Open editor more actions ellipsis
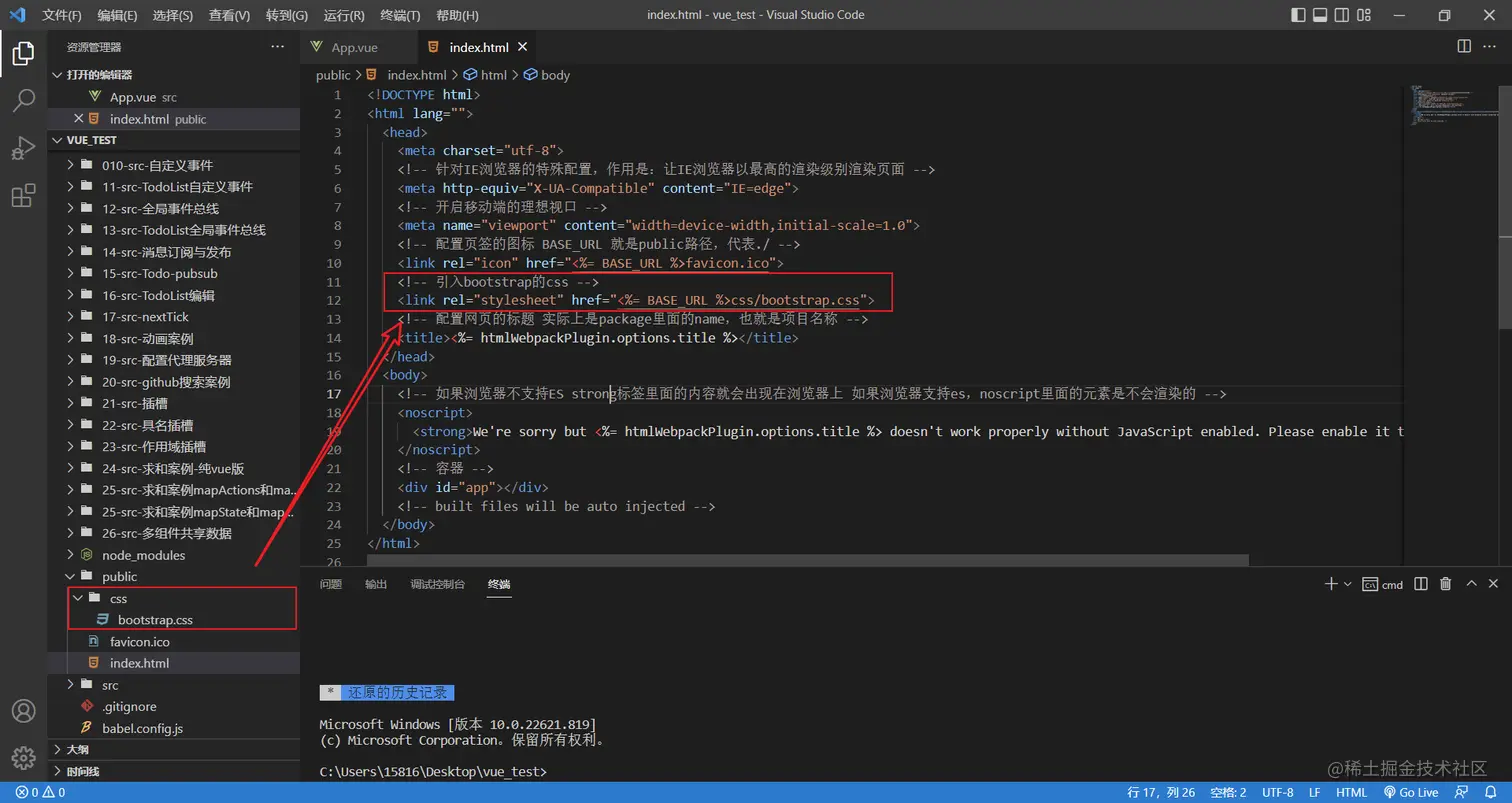Viewport: 1512px width, 803px height. pos(1490,46)
